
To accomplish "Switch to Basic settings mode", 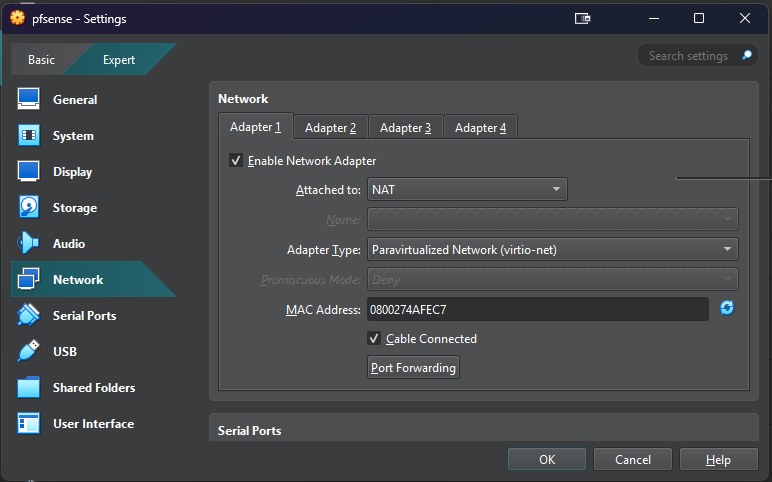I will tap(41, 60).
